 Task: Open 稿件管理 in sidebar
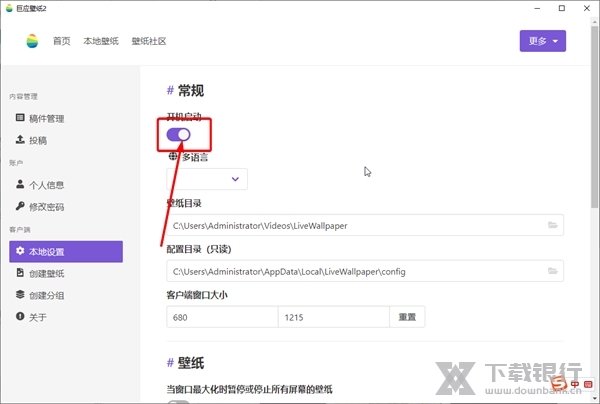[66, 118]
